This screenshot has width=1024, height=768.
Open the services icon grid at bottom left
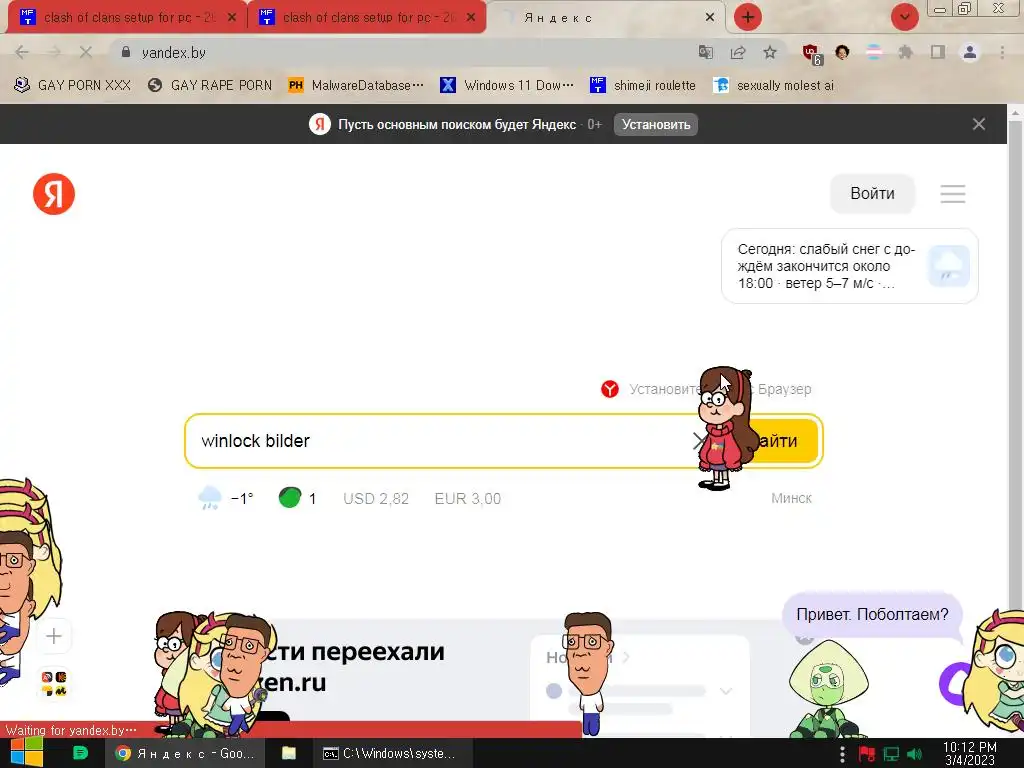54,684
